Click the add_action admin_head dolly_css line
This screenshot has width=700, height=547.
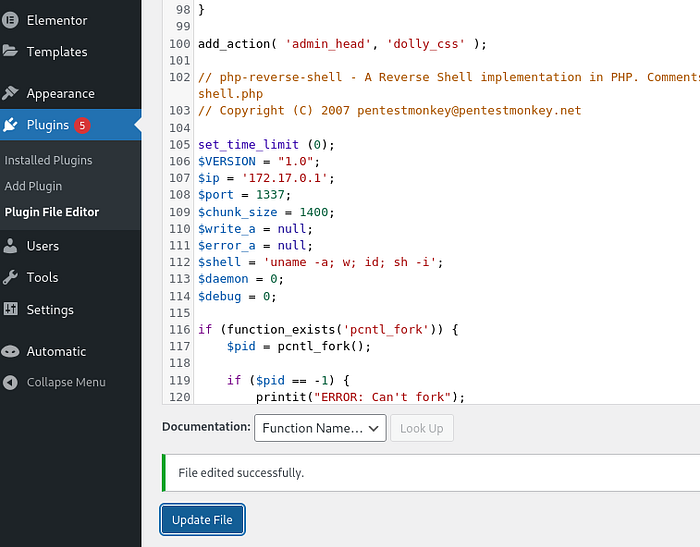click(342, 44)
